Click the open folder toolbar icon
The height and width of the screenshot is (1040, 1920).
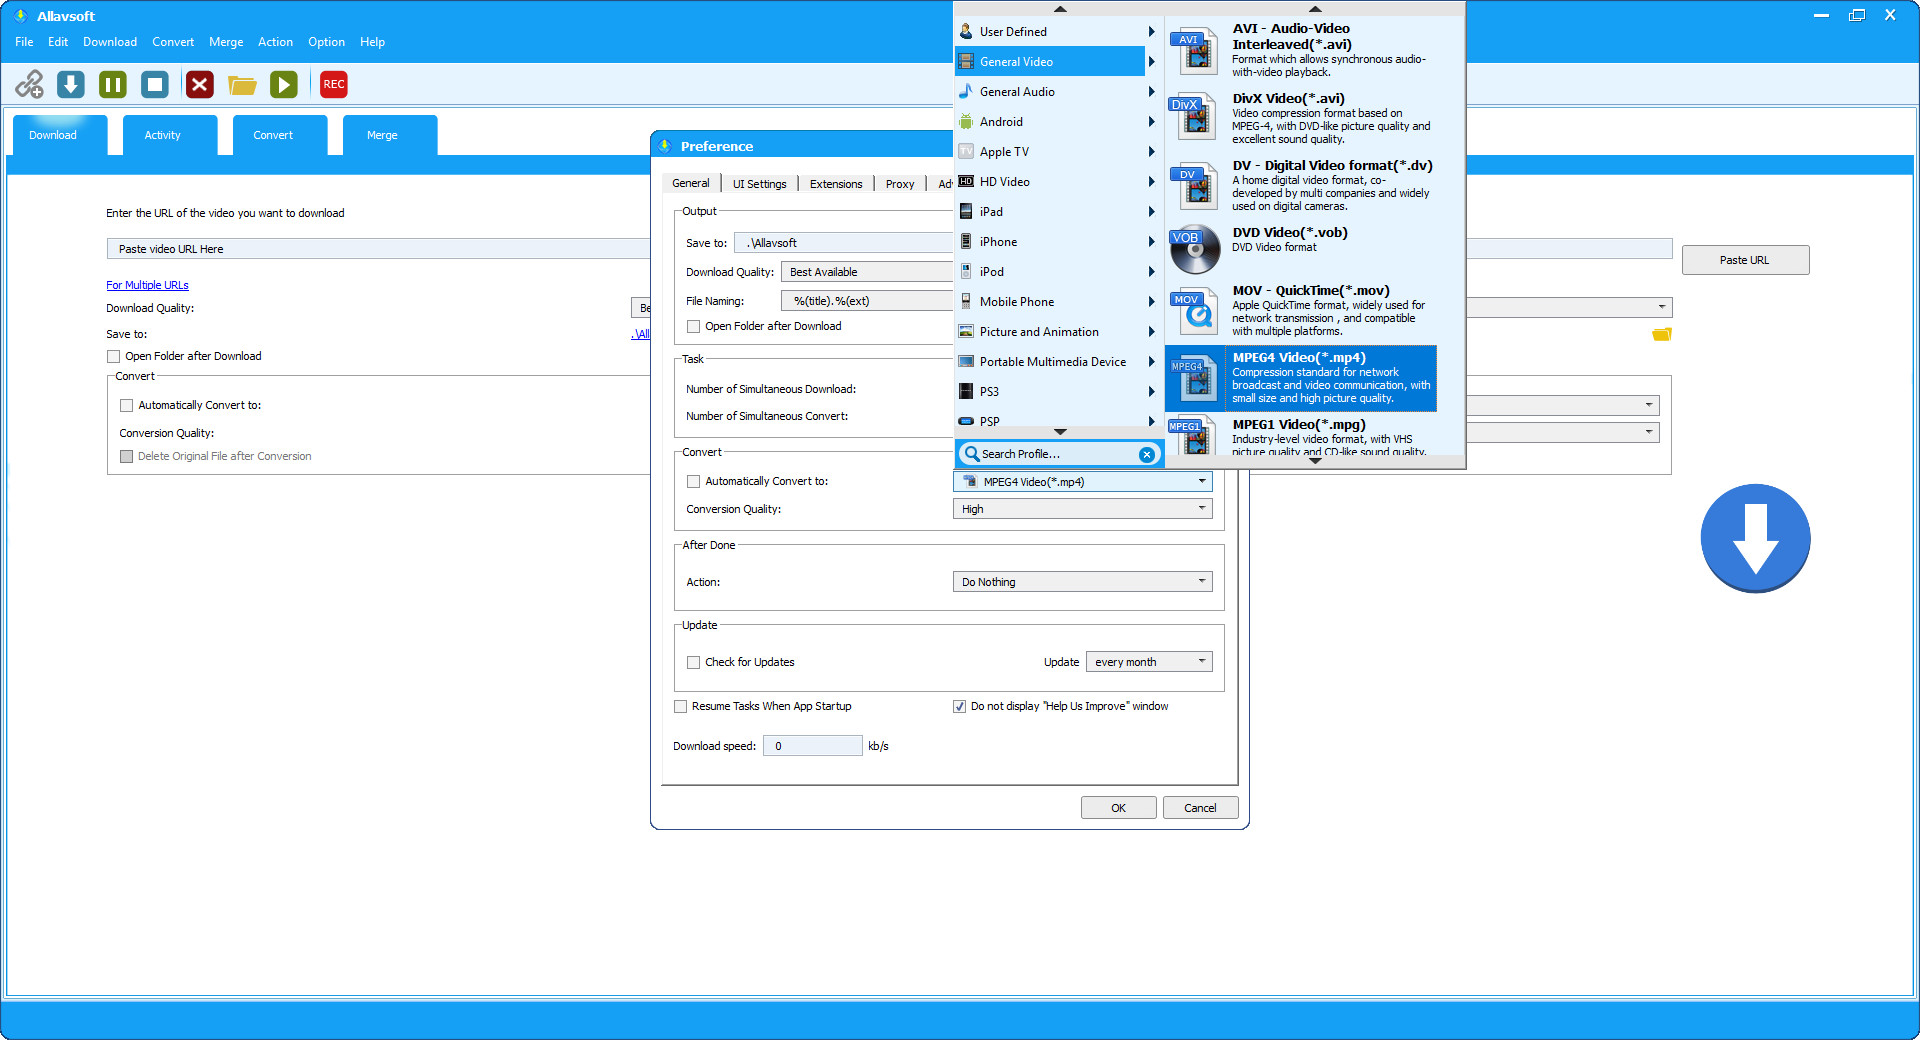(242, 84)
